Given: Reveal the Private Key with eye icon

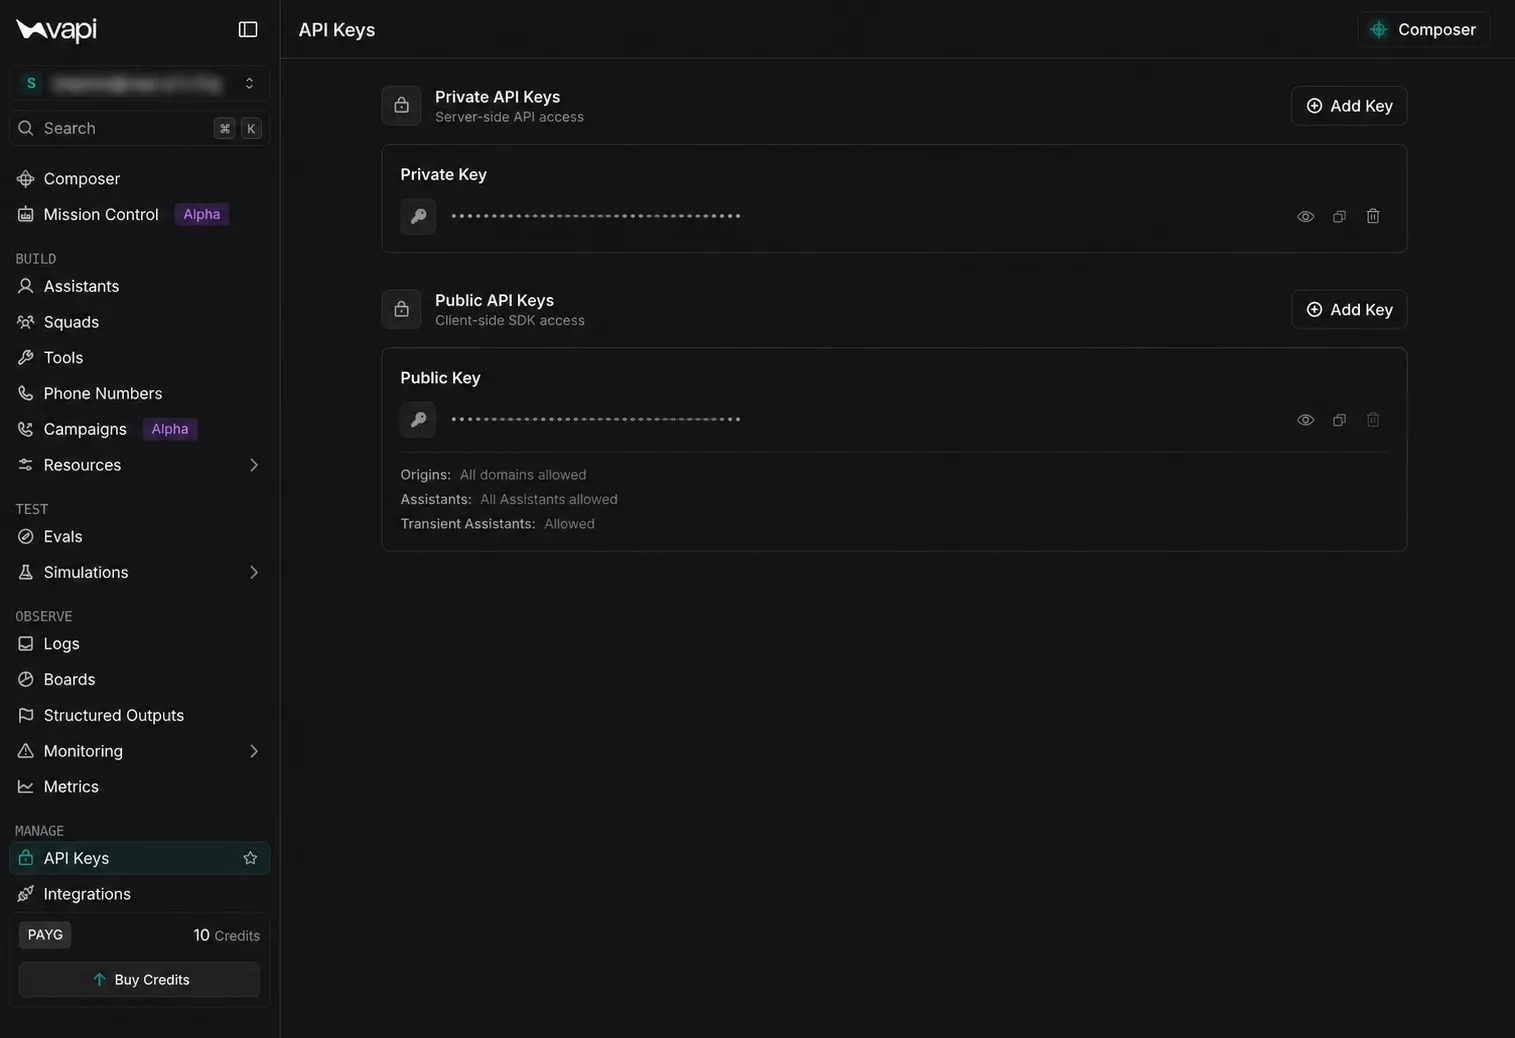Looking at the screenshot, I should coord(1305,216).
